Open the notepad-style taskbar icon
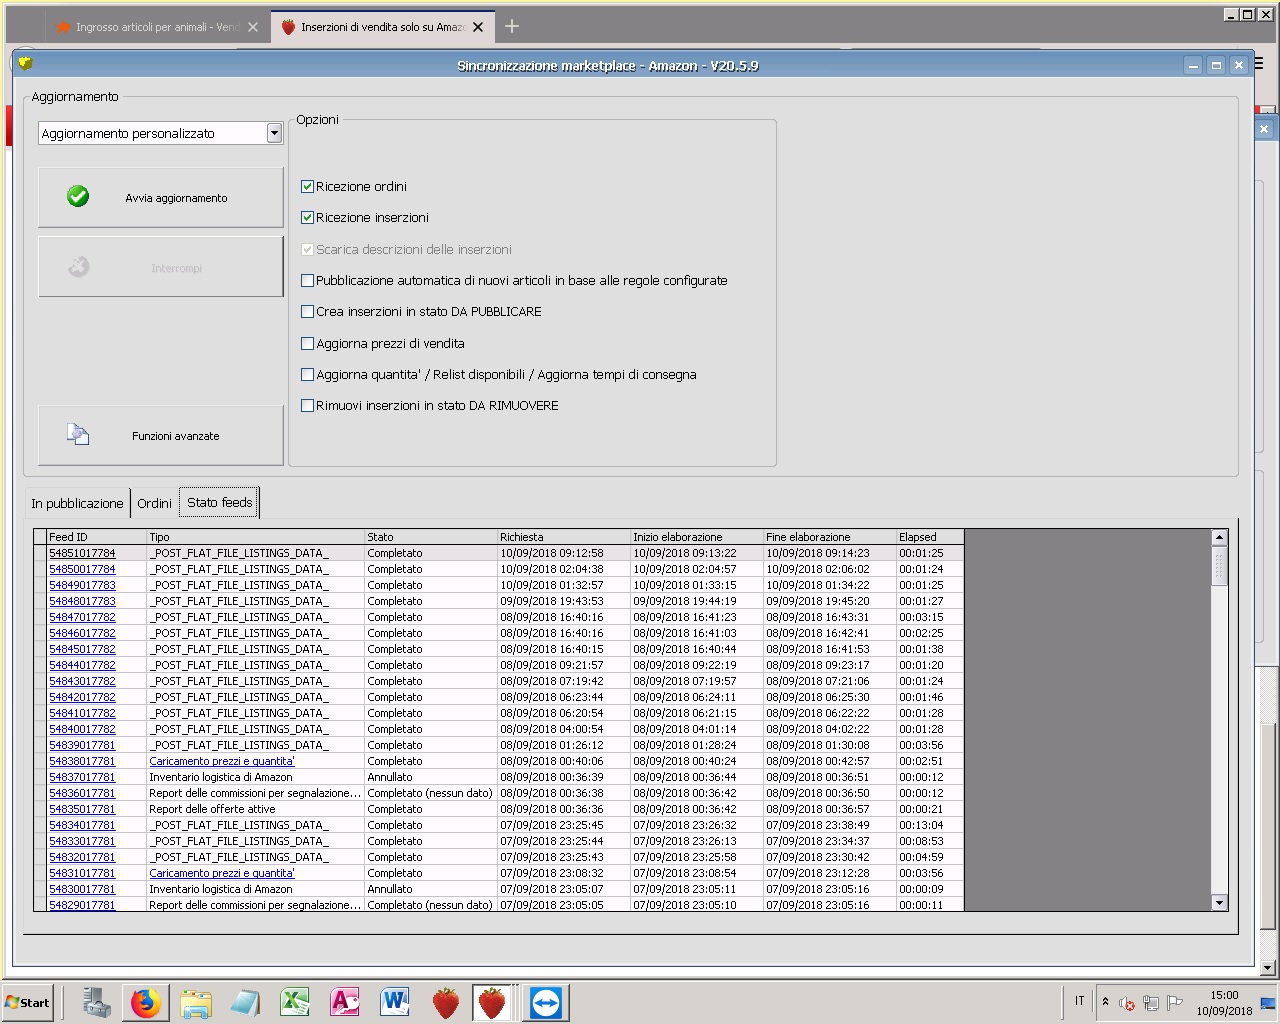Screen dimensions: 1280x1024 pyautogui.click(x=245, y=1003)
